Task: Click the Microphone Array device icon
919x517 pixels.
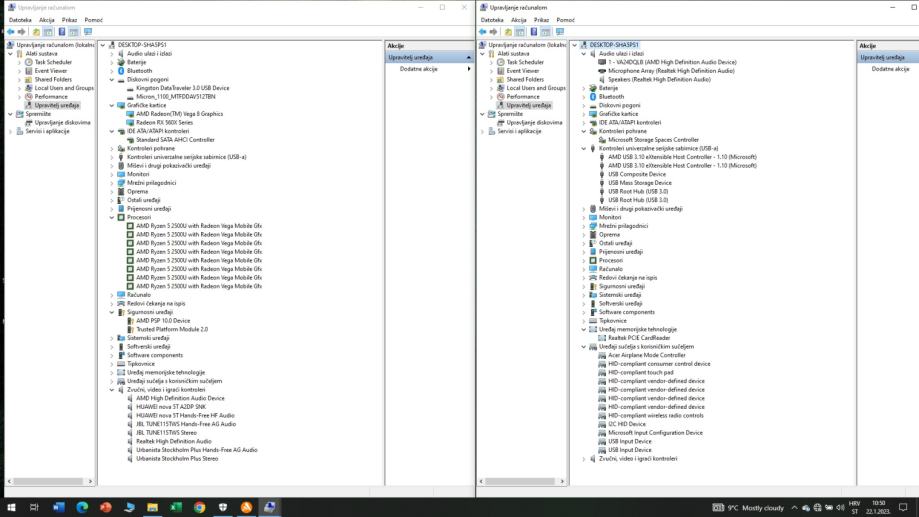Action: click(x=602, y=71)
